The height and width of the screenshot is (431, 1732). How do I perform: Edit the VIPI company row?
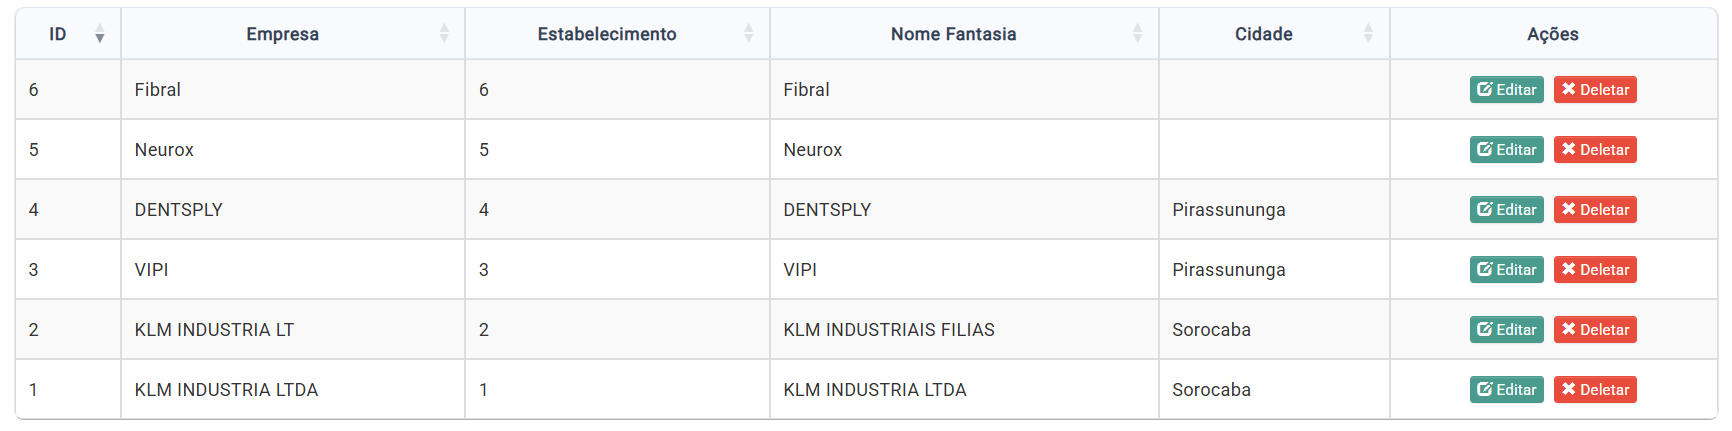[1506, 270]
